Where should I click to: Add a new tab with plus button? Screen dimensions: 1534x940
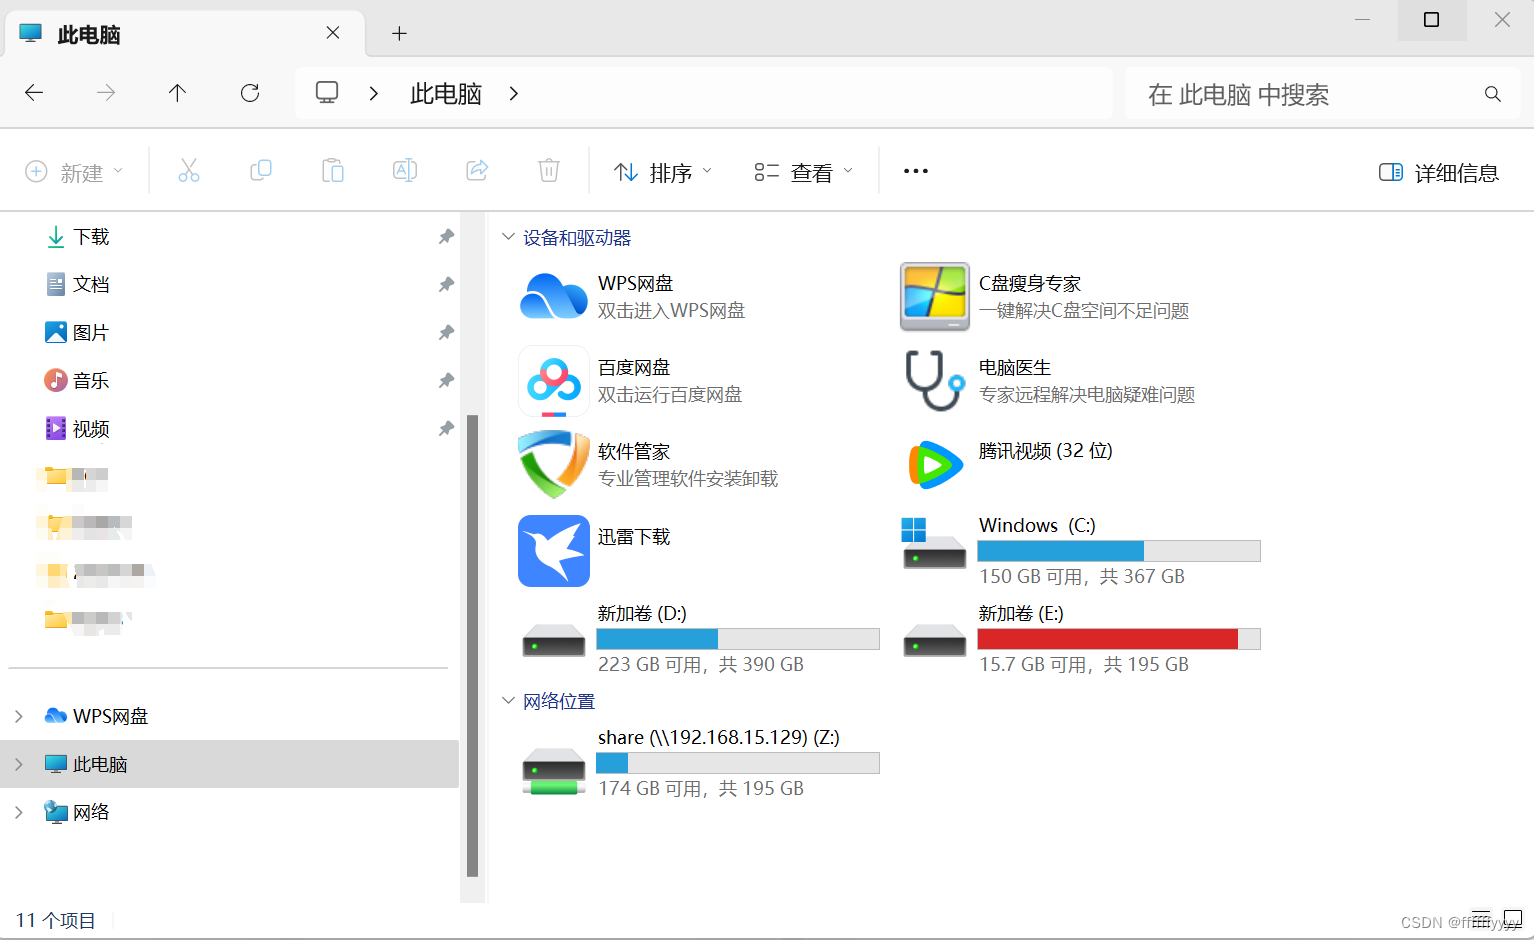[x=399, y=34]
